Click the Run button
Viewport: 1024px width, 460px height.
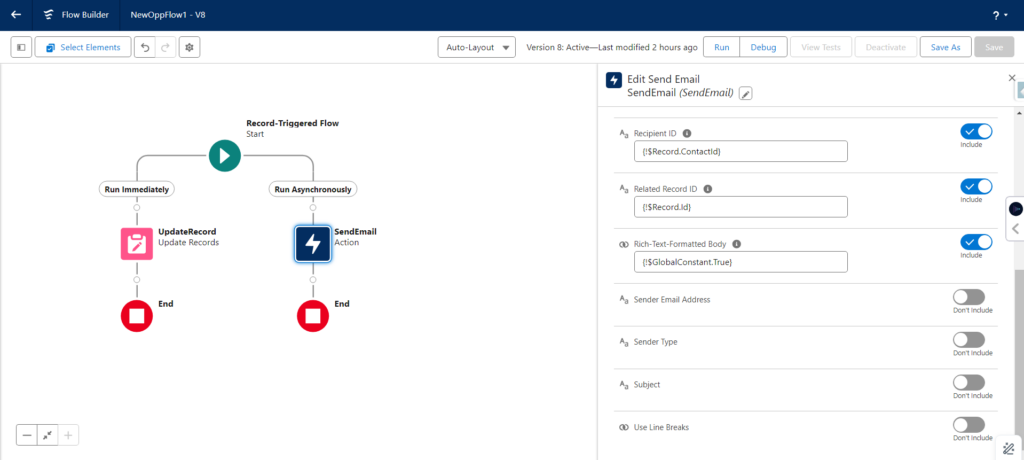[722, 48]
